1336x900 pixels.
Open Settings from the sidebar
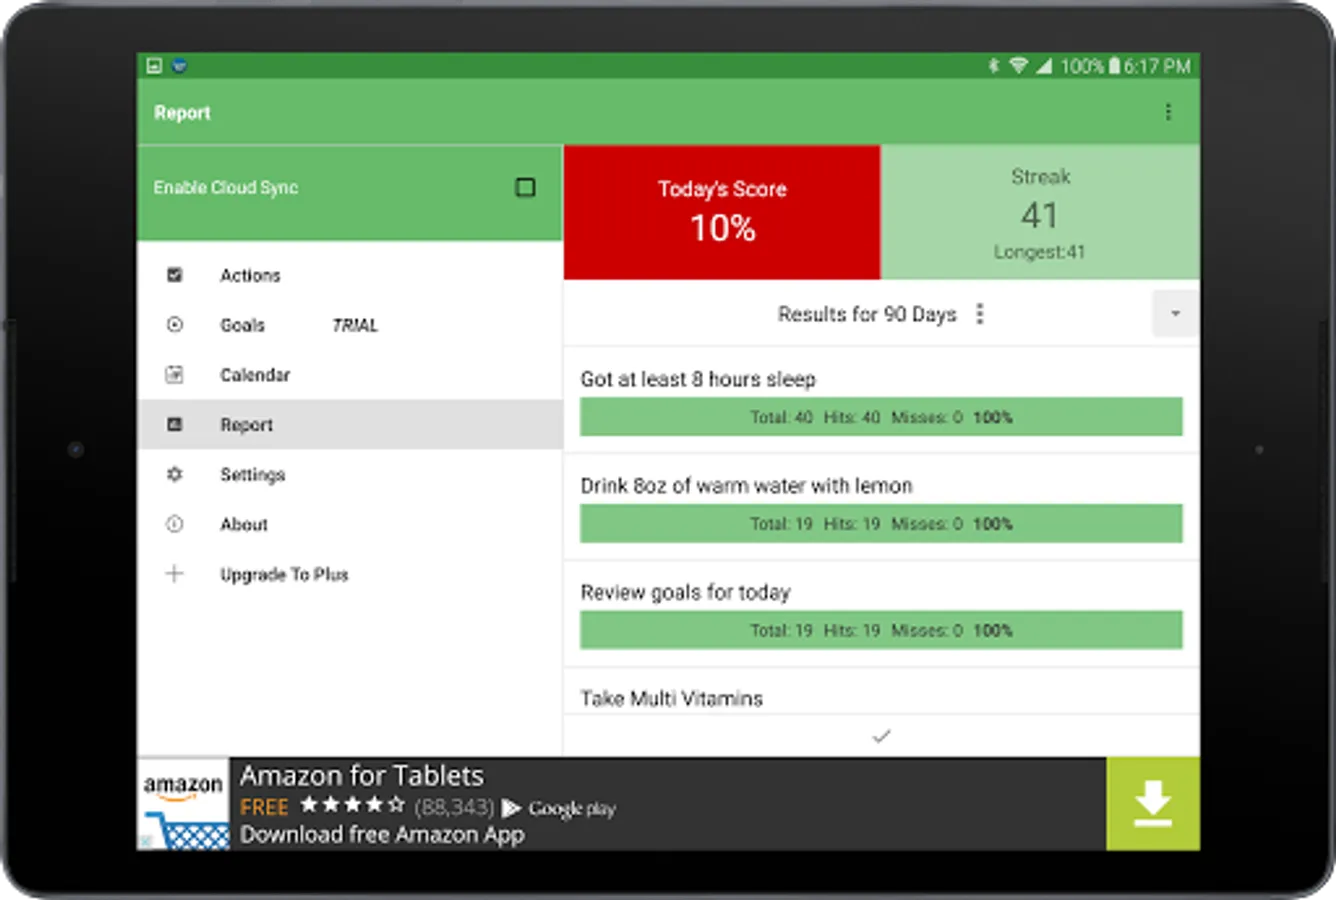(x=350, y=474)
